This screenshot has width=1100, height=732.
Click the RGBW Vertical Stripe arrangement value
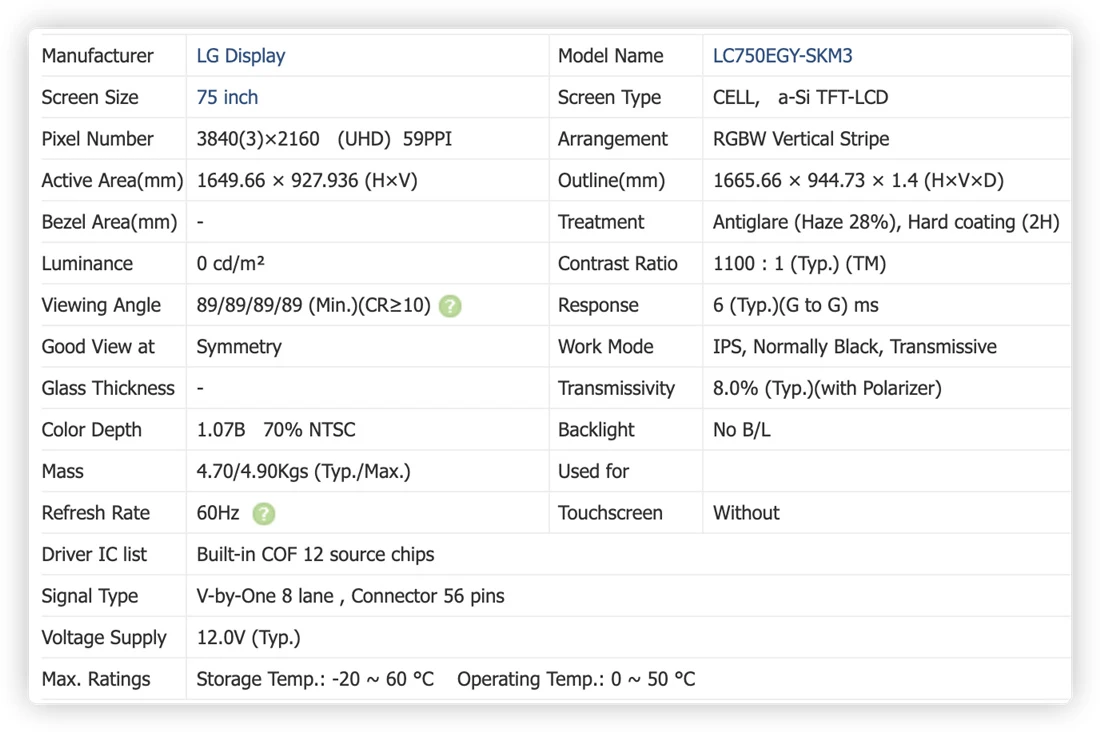click(x=800, y=139)
